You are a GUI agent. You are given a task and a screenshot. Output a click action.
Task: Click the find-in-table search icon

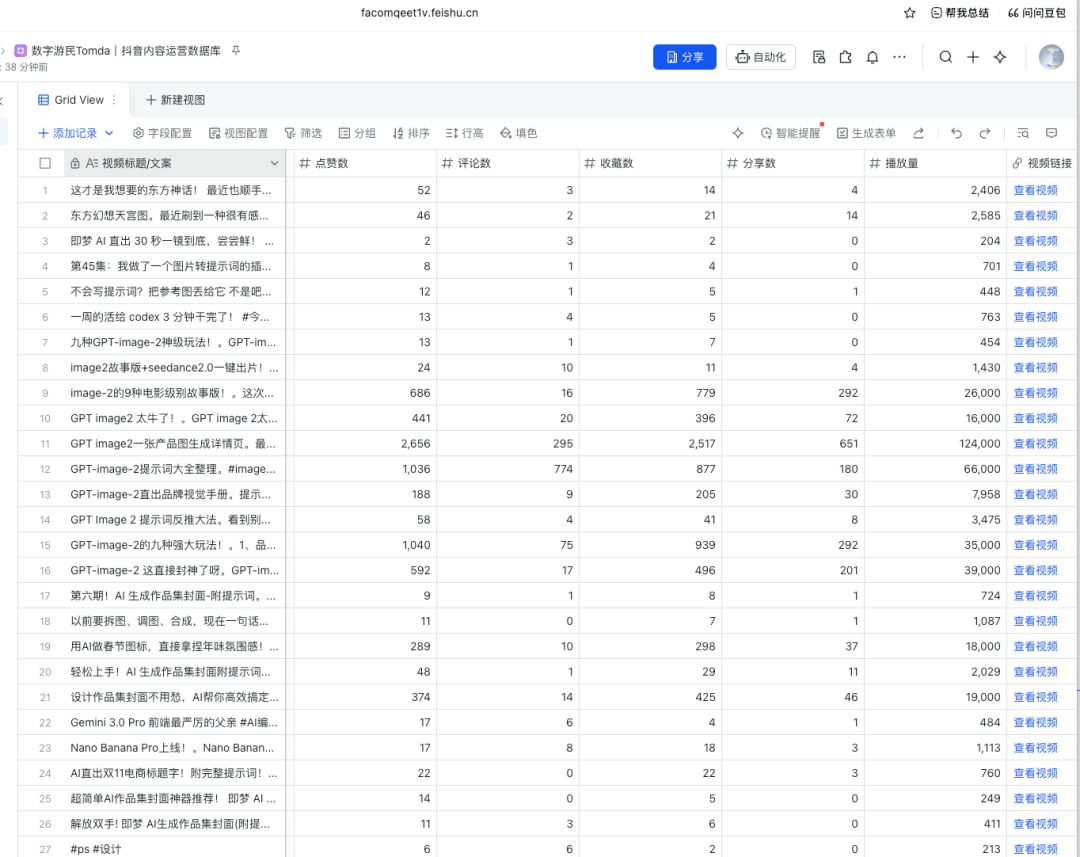(x=1023, y=133)
